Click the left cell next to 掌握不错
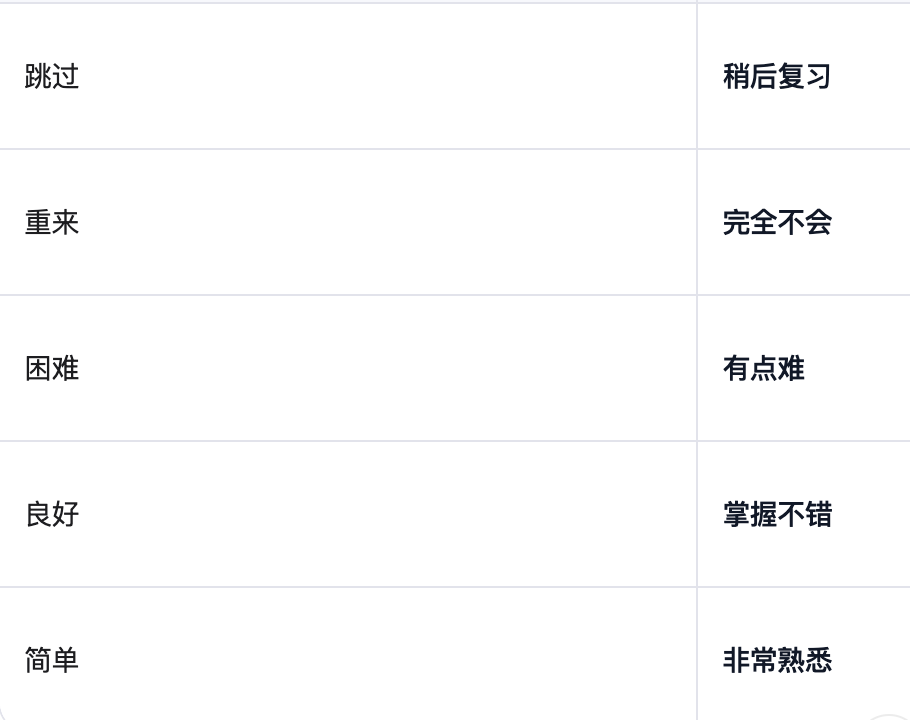This screenshot has height=720, width=910. [52, 515]
